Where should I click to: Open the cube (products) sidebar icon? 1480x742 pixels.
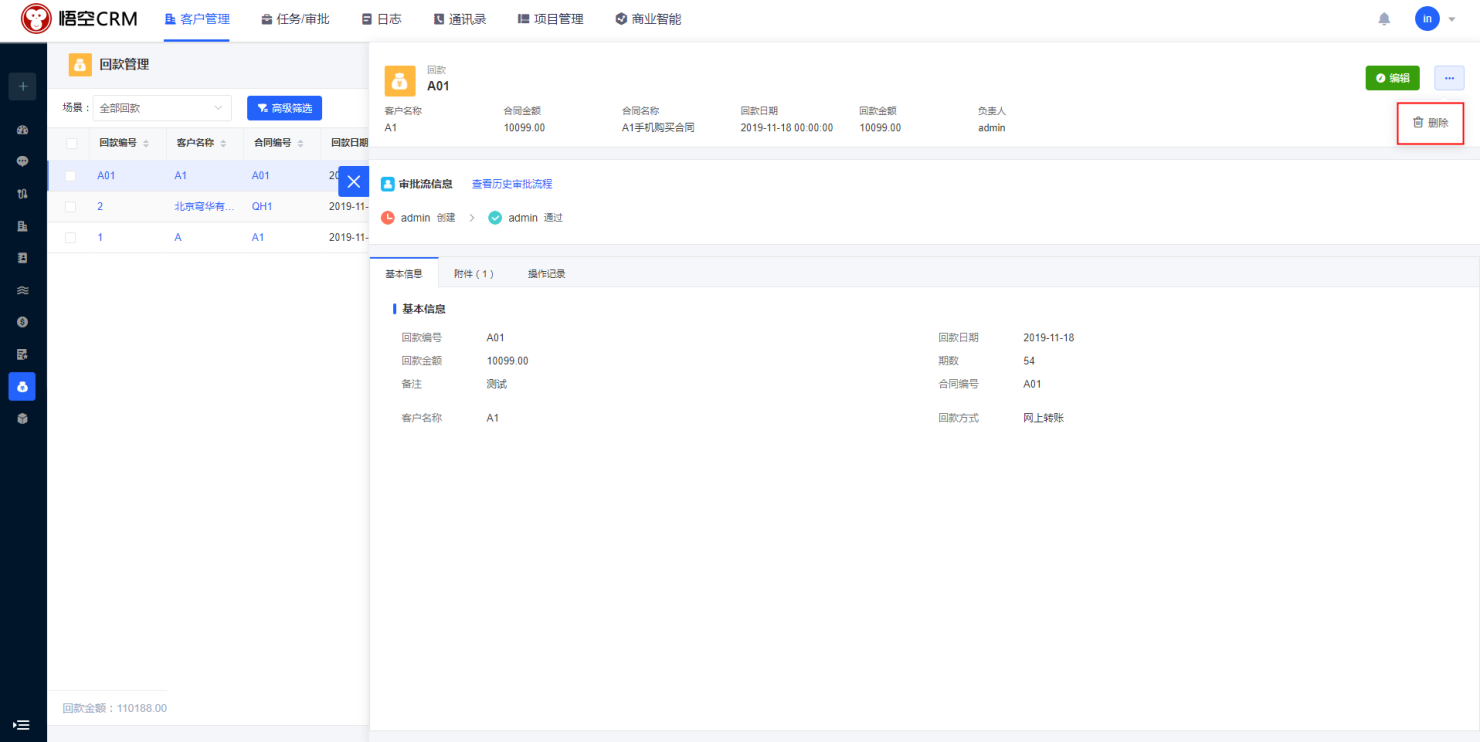22,418
